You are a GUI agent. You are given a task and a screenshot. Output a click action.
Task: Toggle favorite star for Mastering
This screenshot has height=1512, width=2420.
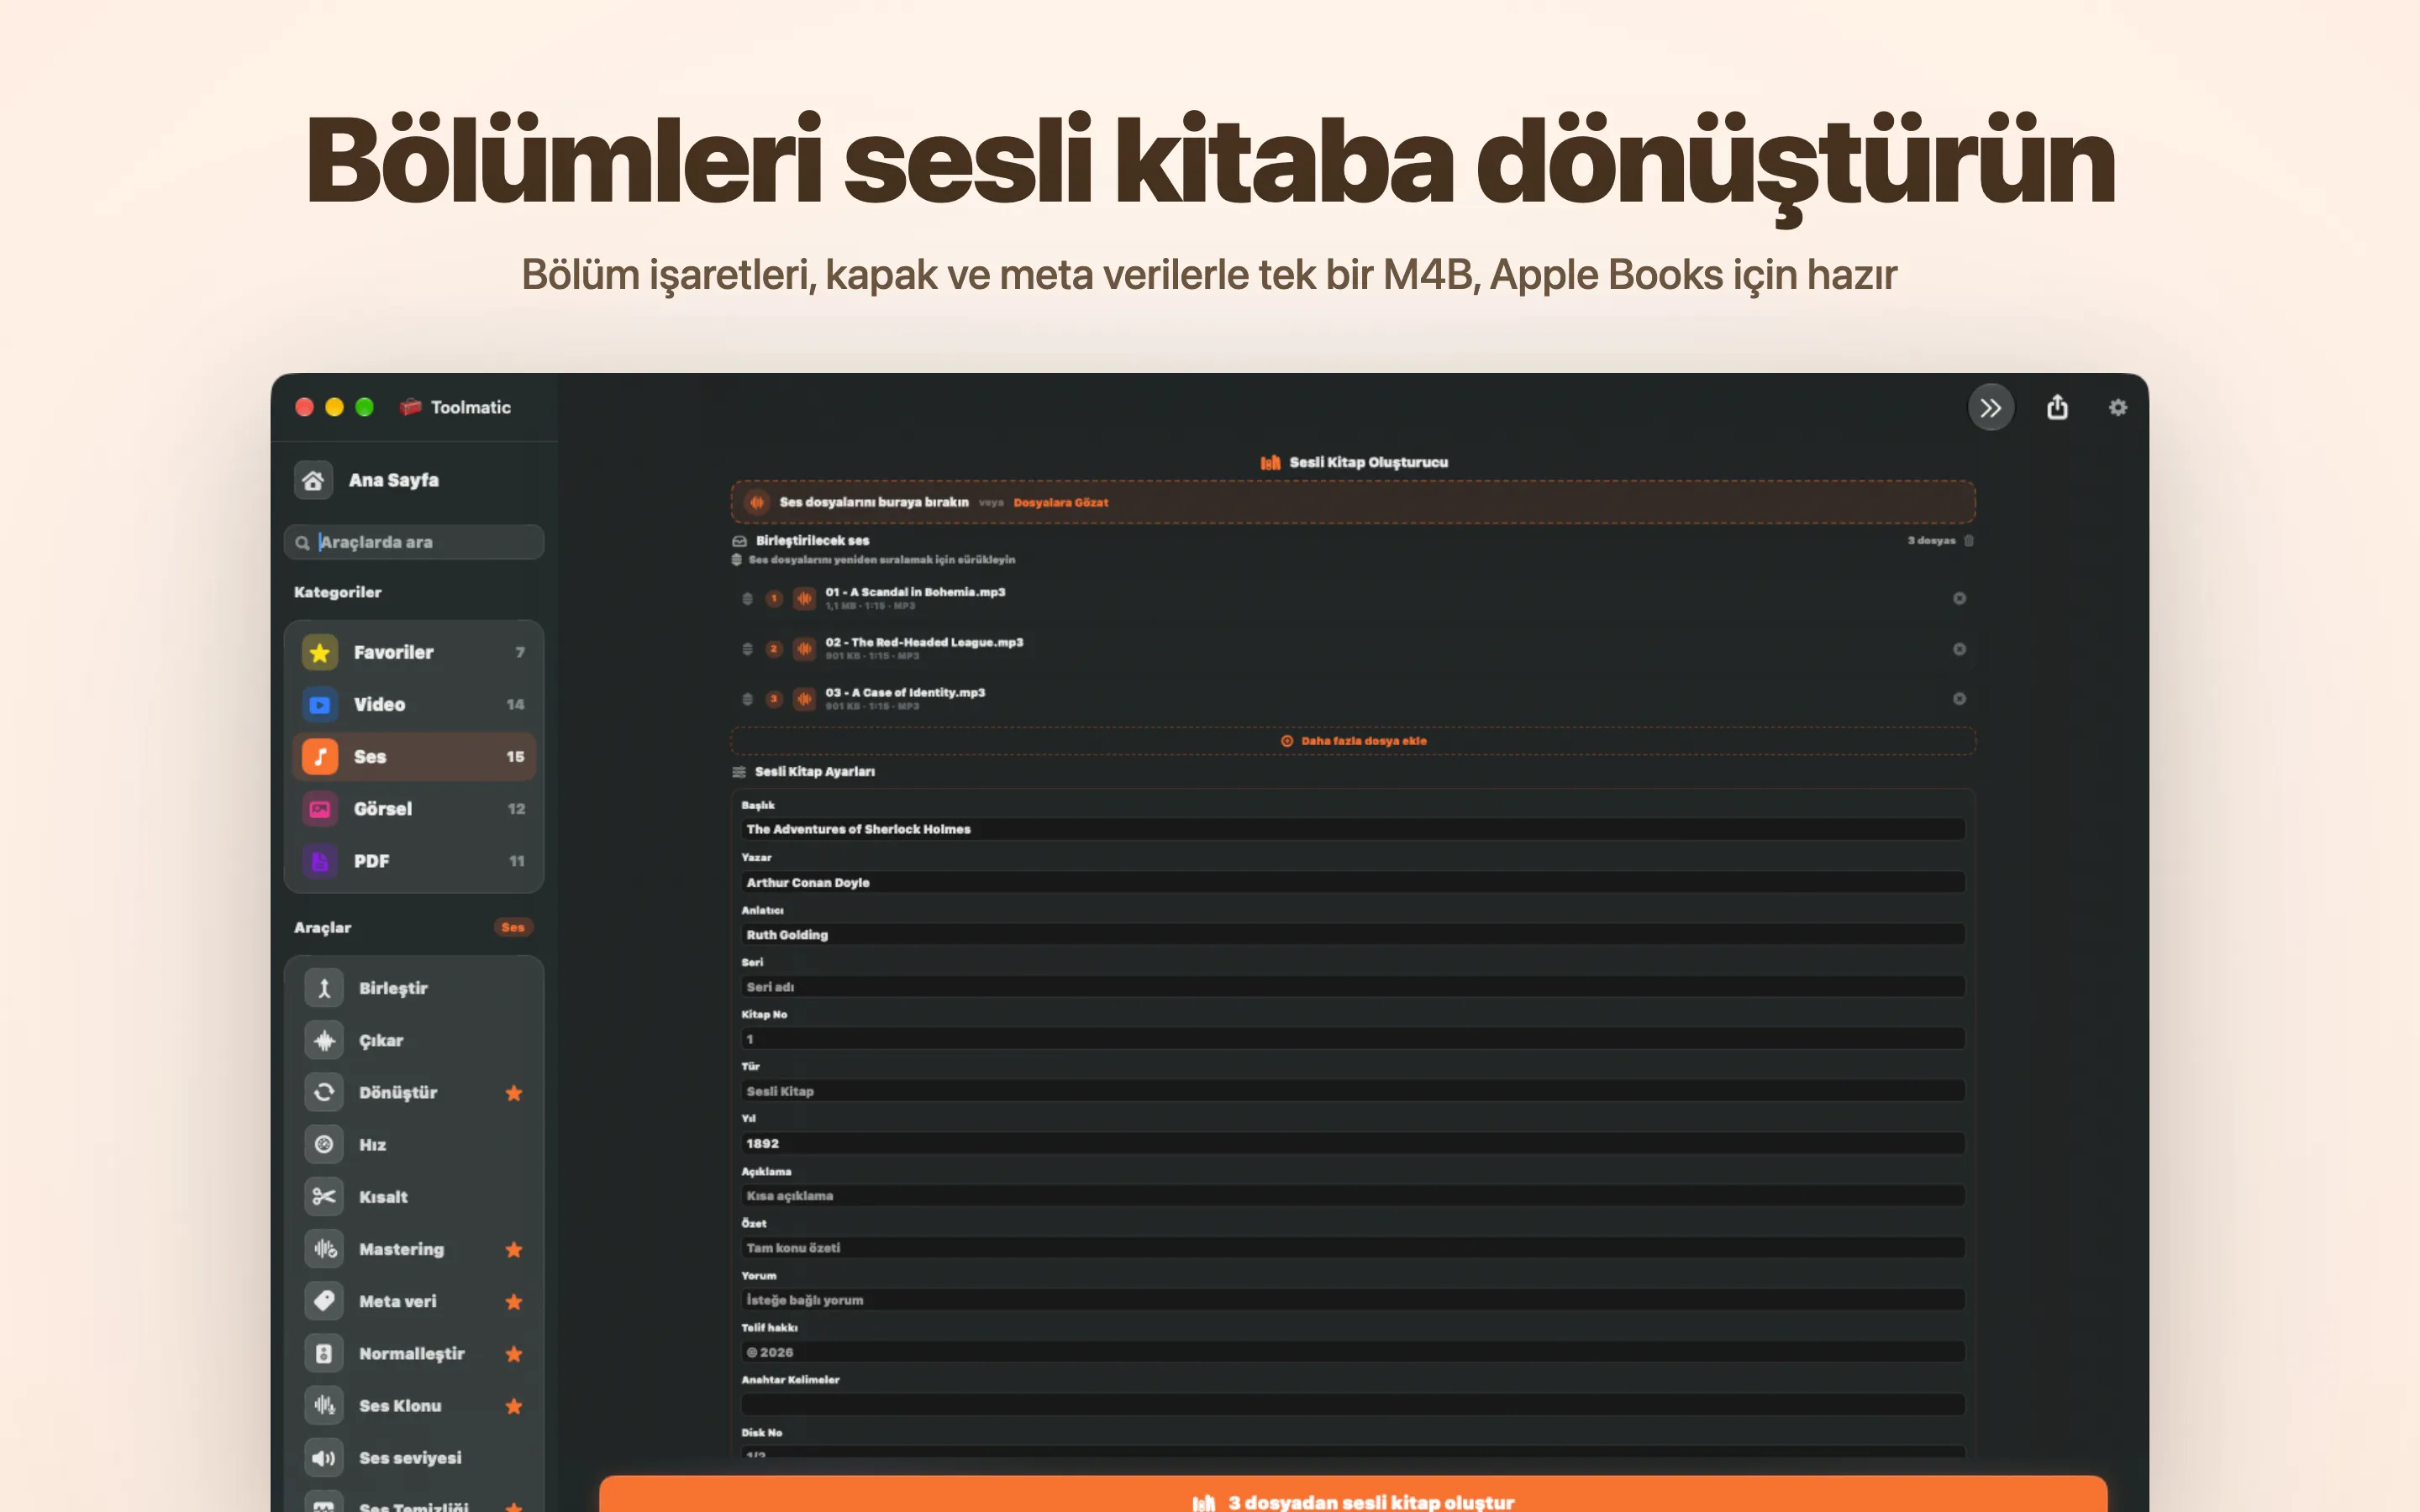coord(514,1249)
